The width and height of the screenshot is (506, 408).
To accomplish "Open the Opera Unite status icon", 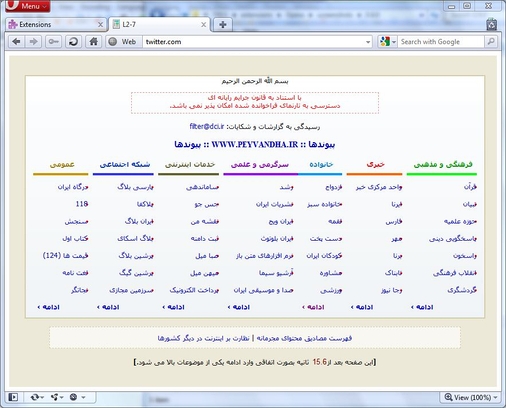I will pos(54,397).
